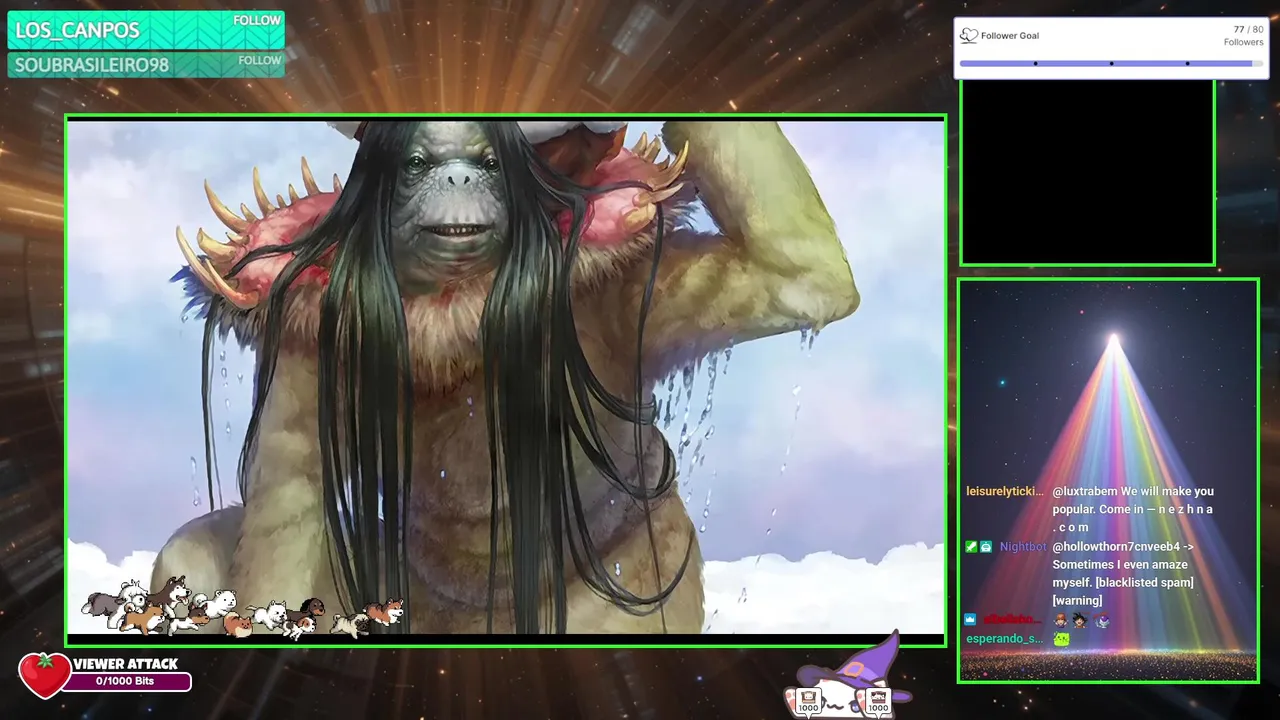1280x720 pixels.
Task: Click the Goku emote in chat
Action: (x=1080, y=620)
